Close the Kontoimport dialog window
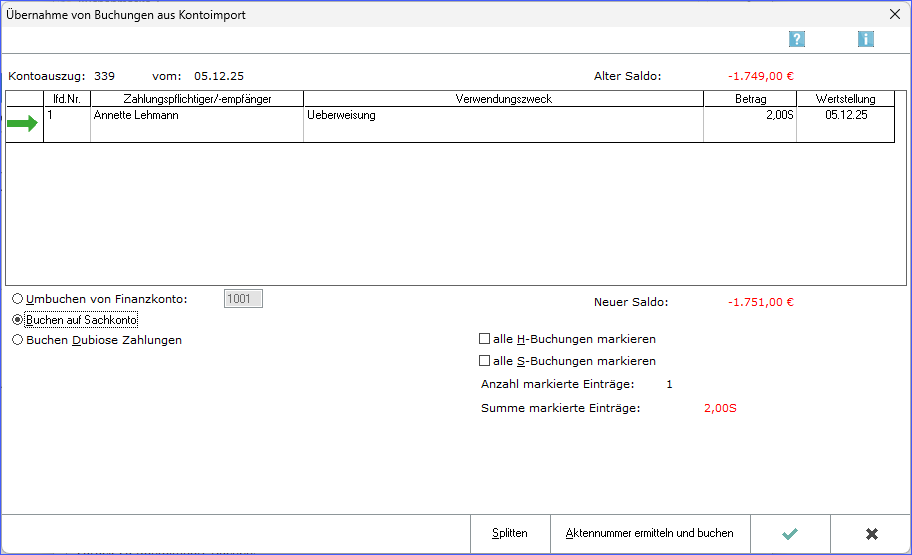912x555 pixels. tap(895, 14)
